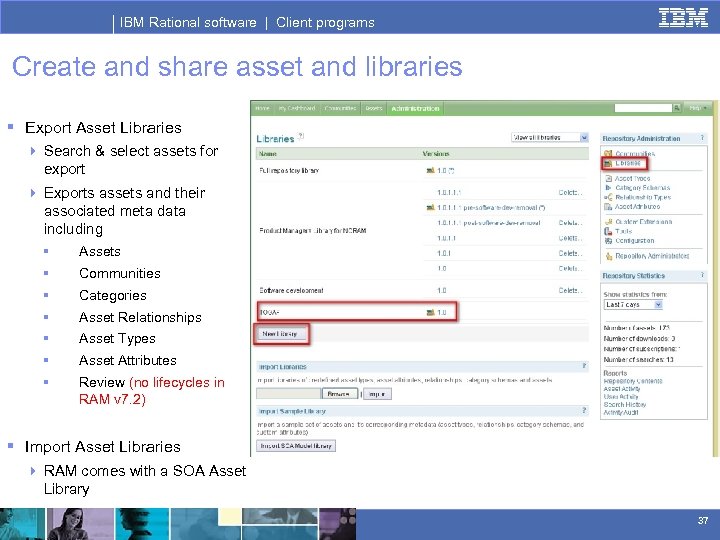
Task: Click the library icon for Full repository 1.0
Action: pos(430,170)
